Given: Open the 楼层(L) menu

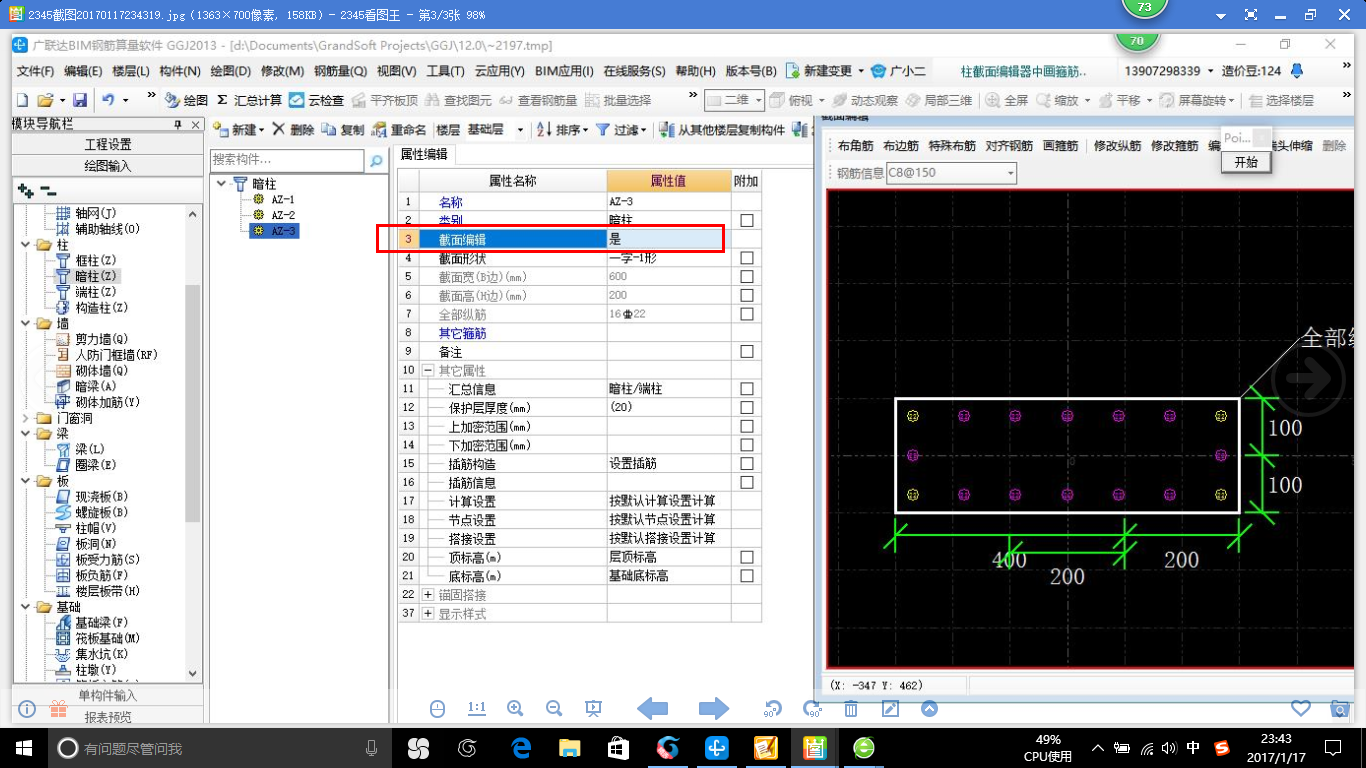Looking at the screenshot, I should [x=130, y=71].
